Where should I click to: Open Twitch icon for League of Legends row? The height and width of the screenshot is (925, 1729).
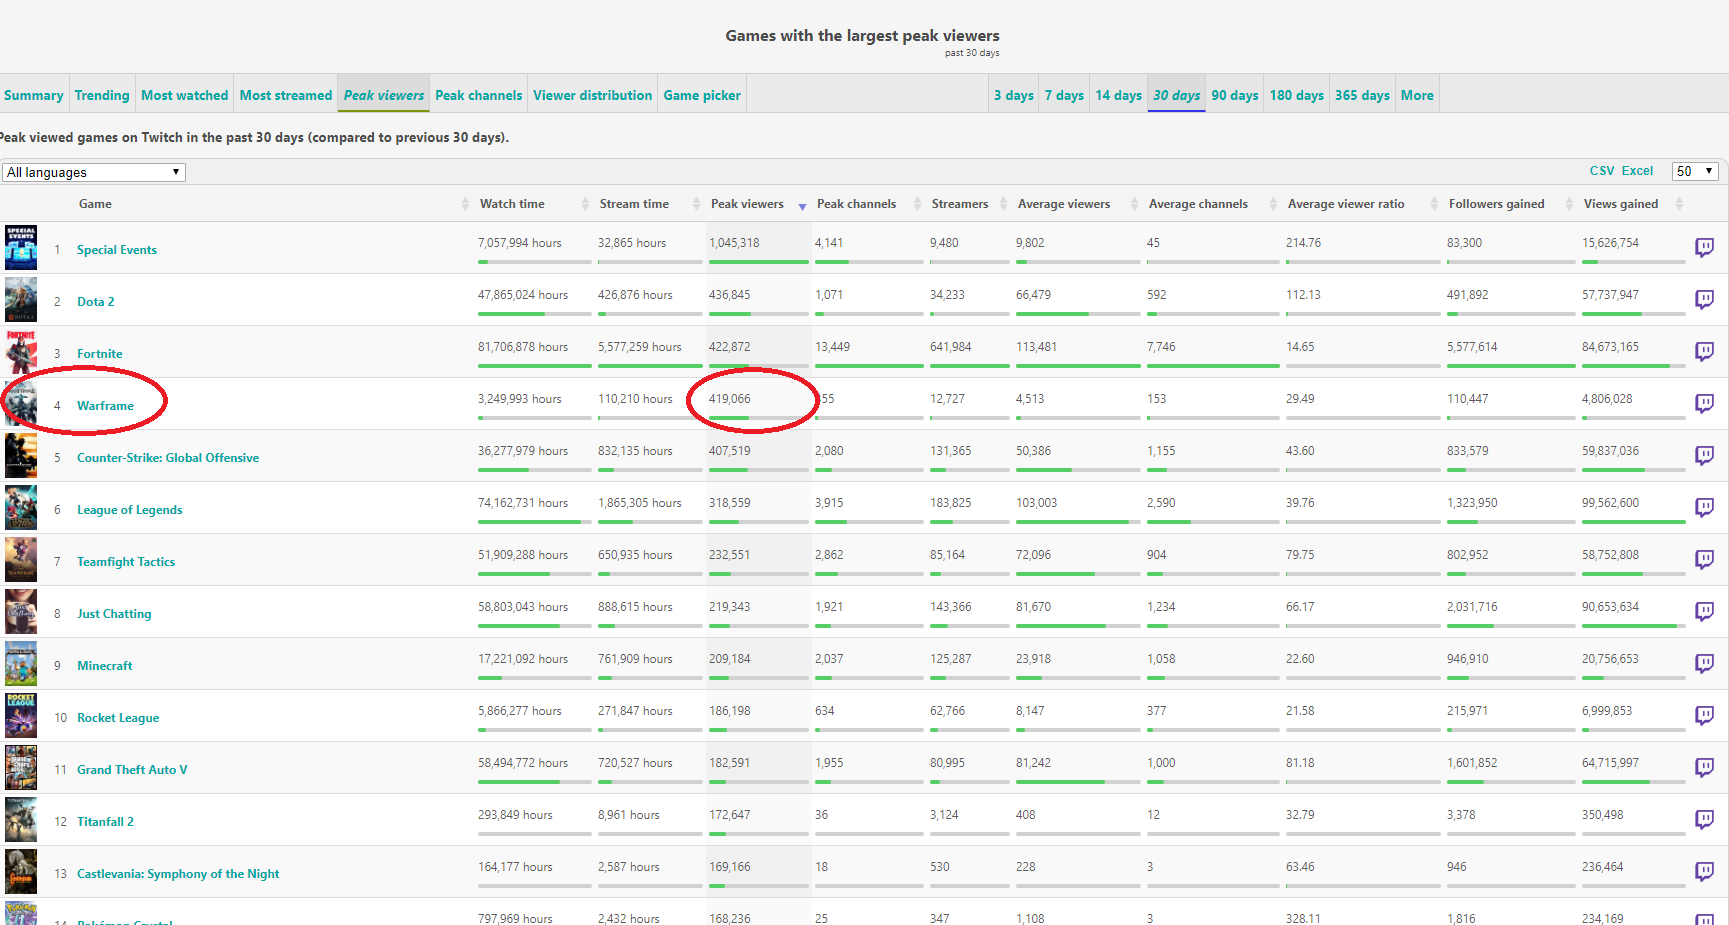(x=1704, y=507)
